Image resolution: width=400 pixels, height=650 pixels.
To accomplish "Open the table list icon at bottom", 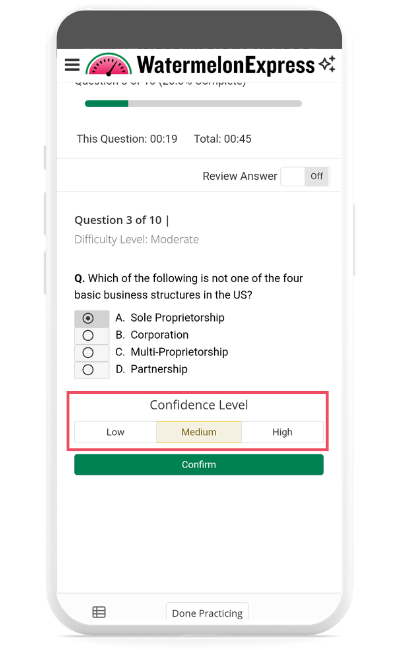I will 99,612.
